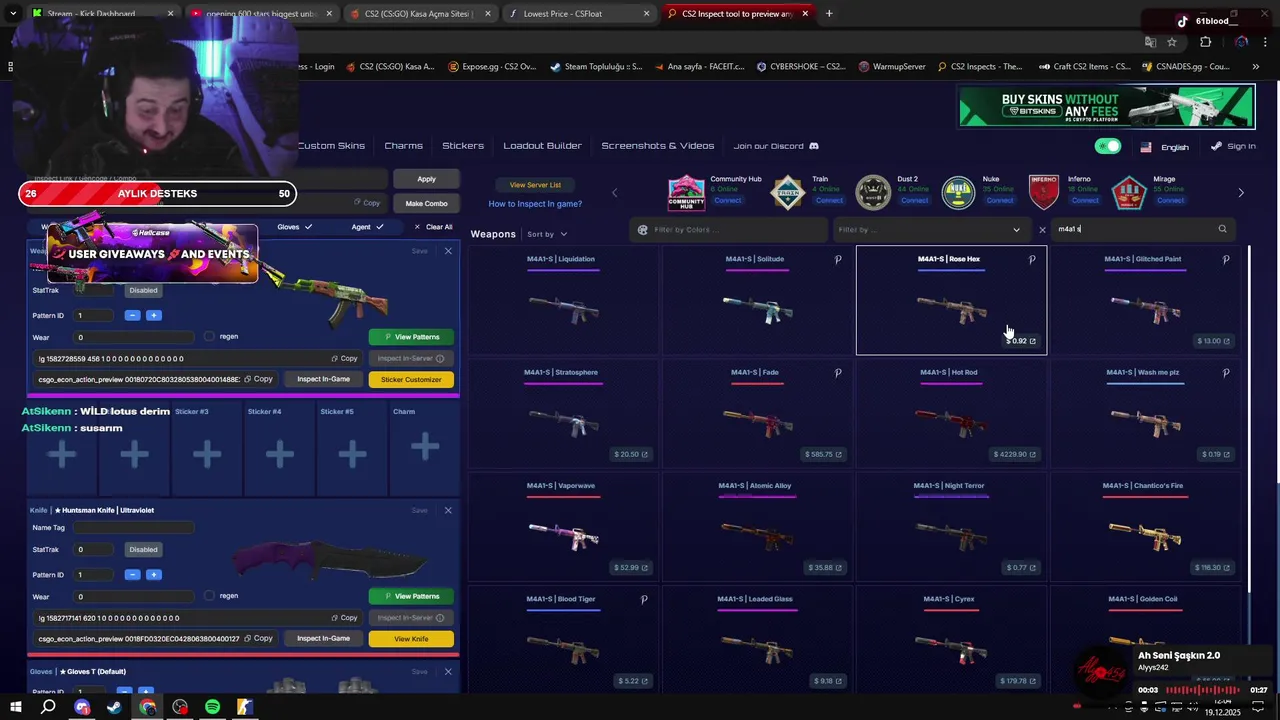
Task: Click the pattern icon on Wash me plz card
Action: pos(1226,372)
